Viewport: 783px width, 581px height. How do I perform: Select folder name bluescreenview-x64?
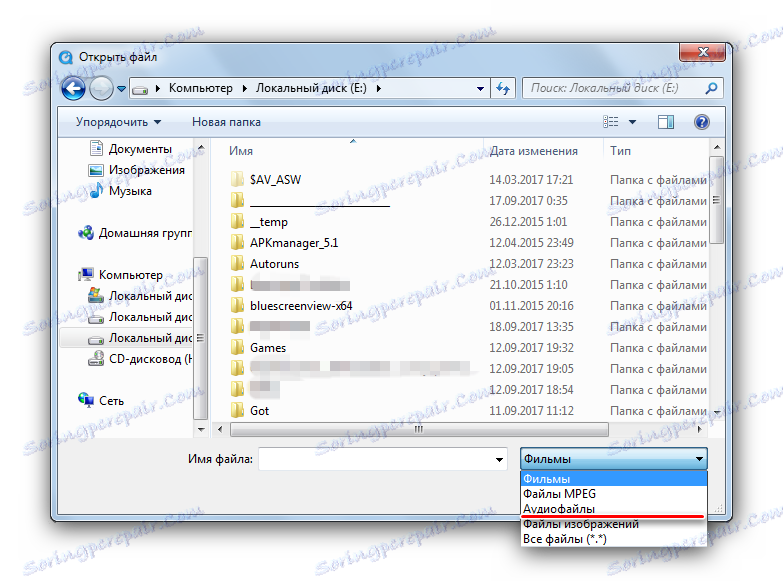(x=301, y=306)
